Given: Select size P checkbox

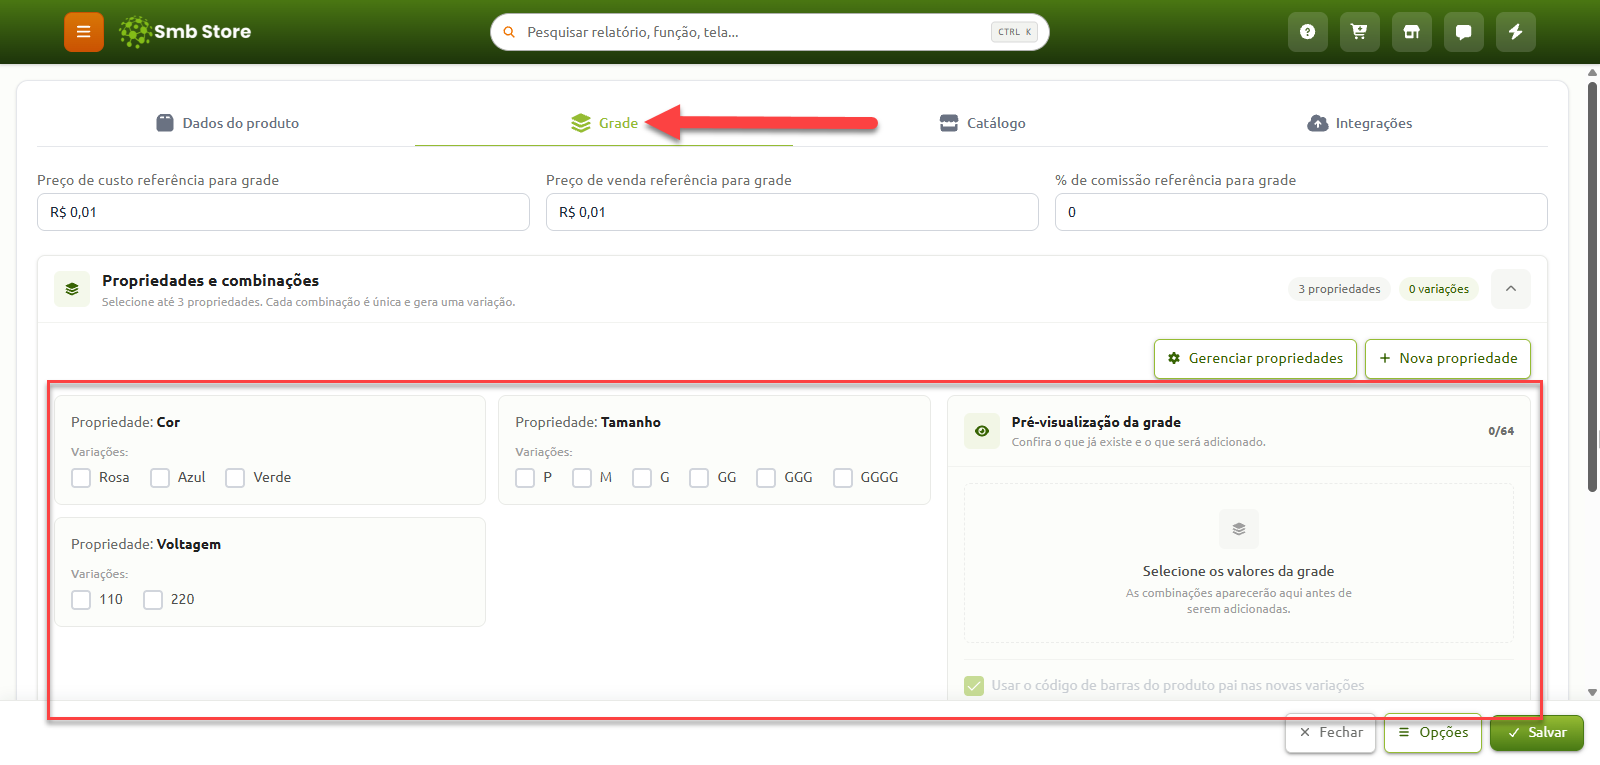Looking at the screenshot, I should (x=525, y=478).
